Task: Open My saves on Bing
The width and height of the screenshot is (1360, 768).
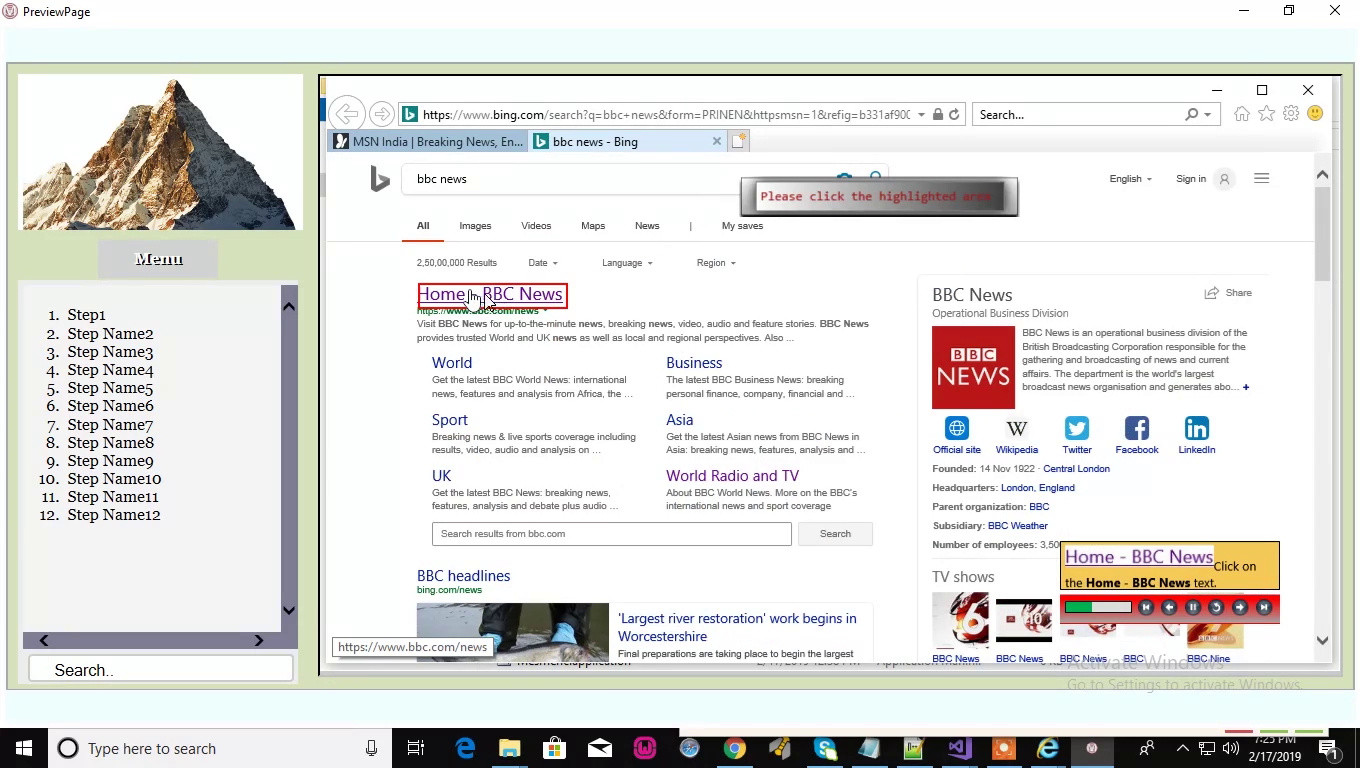Action: [x=742, y=226]
